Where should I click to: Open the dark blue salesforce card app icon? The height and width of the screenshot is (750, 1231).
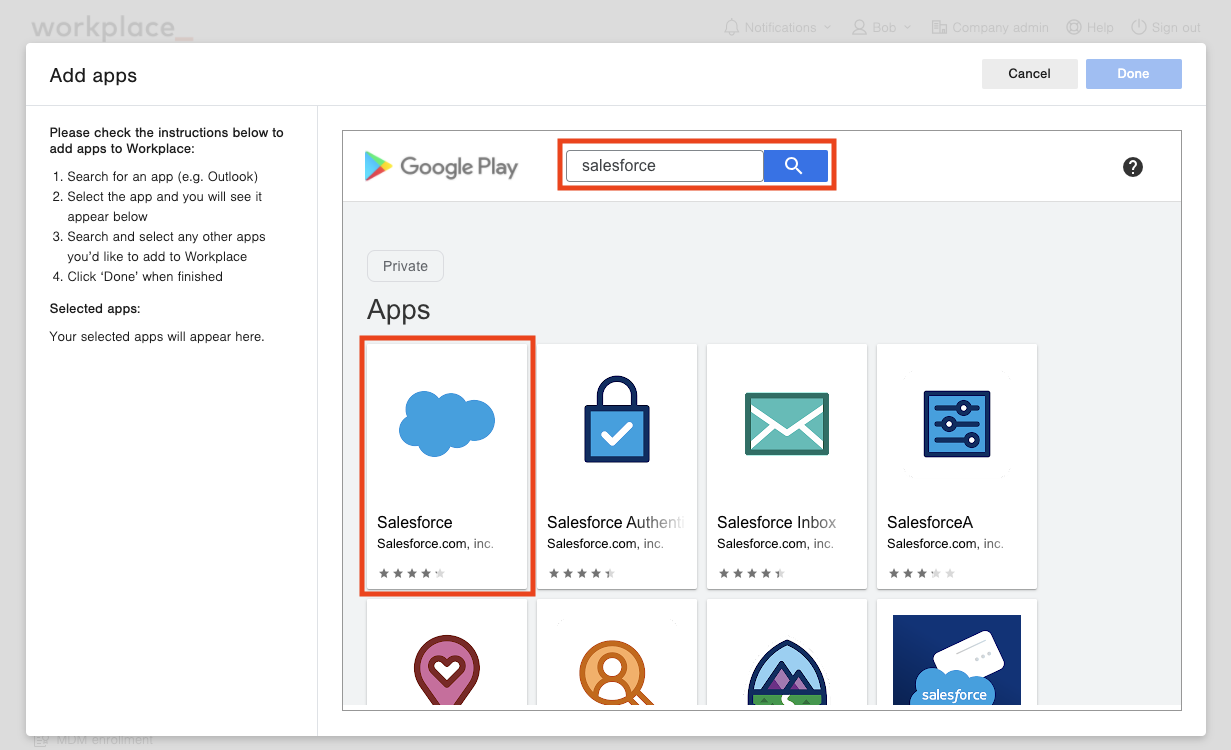[x=957, y=662]
